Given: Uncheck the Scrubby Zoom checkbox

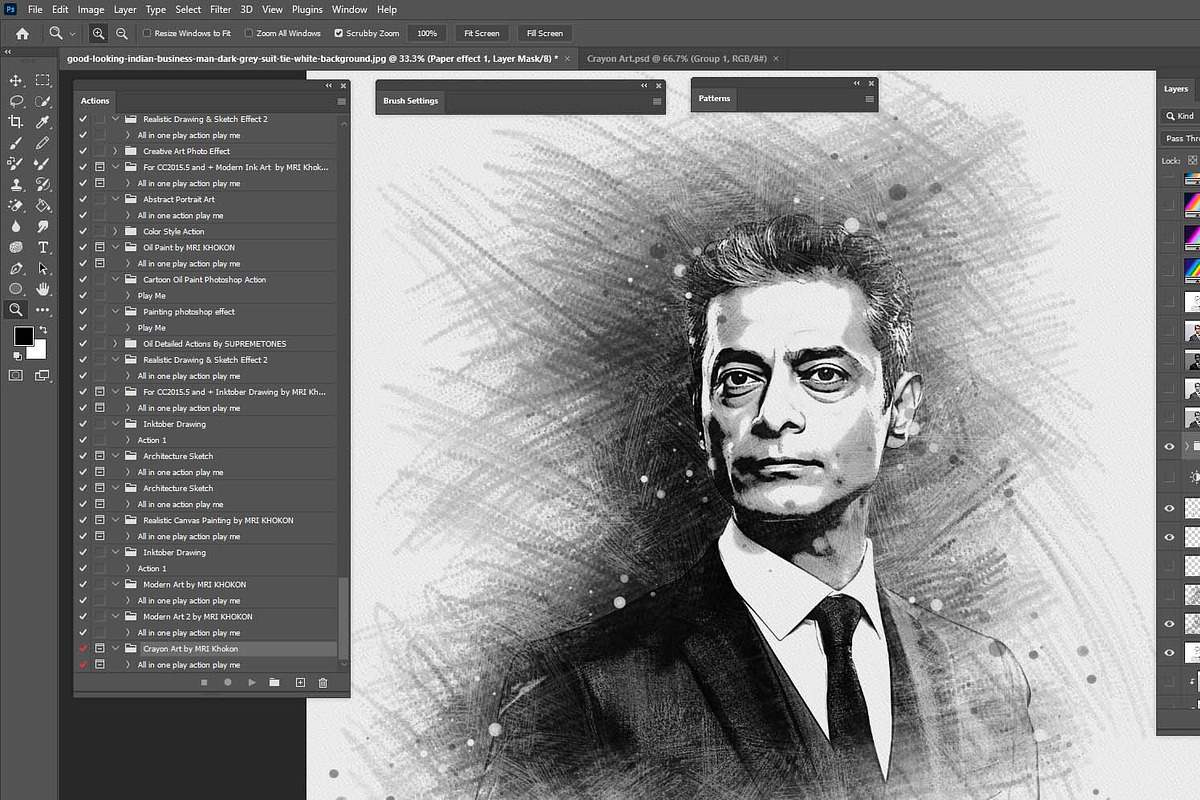Looking at the screenshot, I should click(x=338, y=33).
